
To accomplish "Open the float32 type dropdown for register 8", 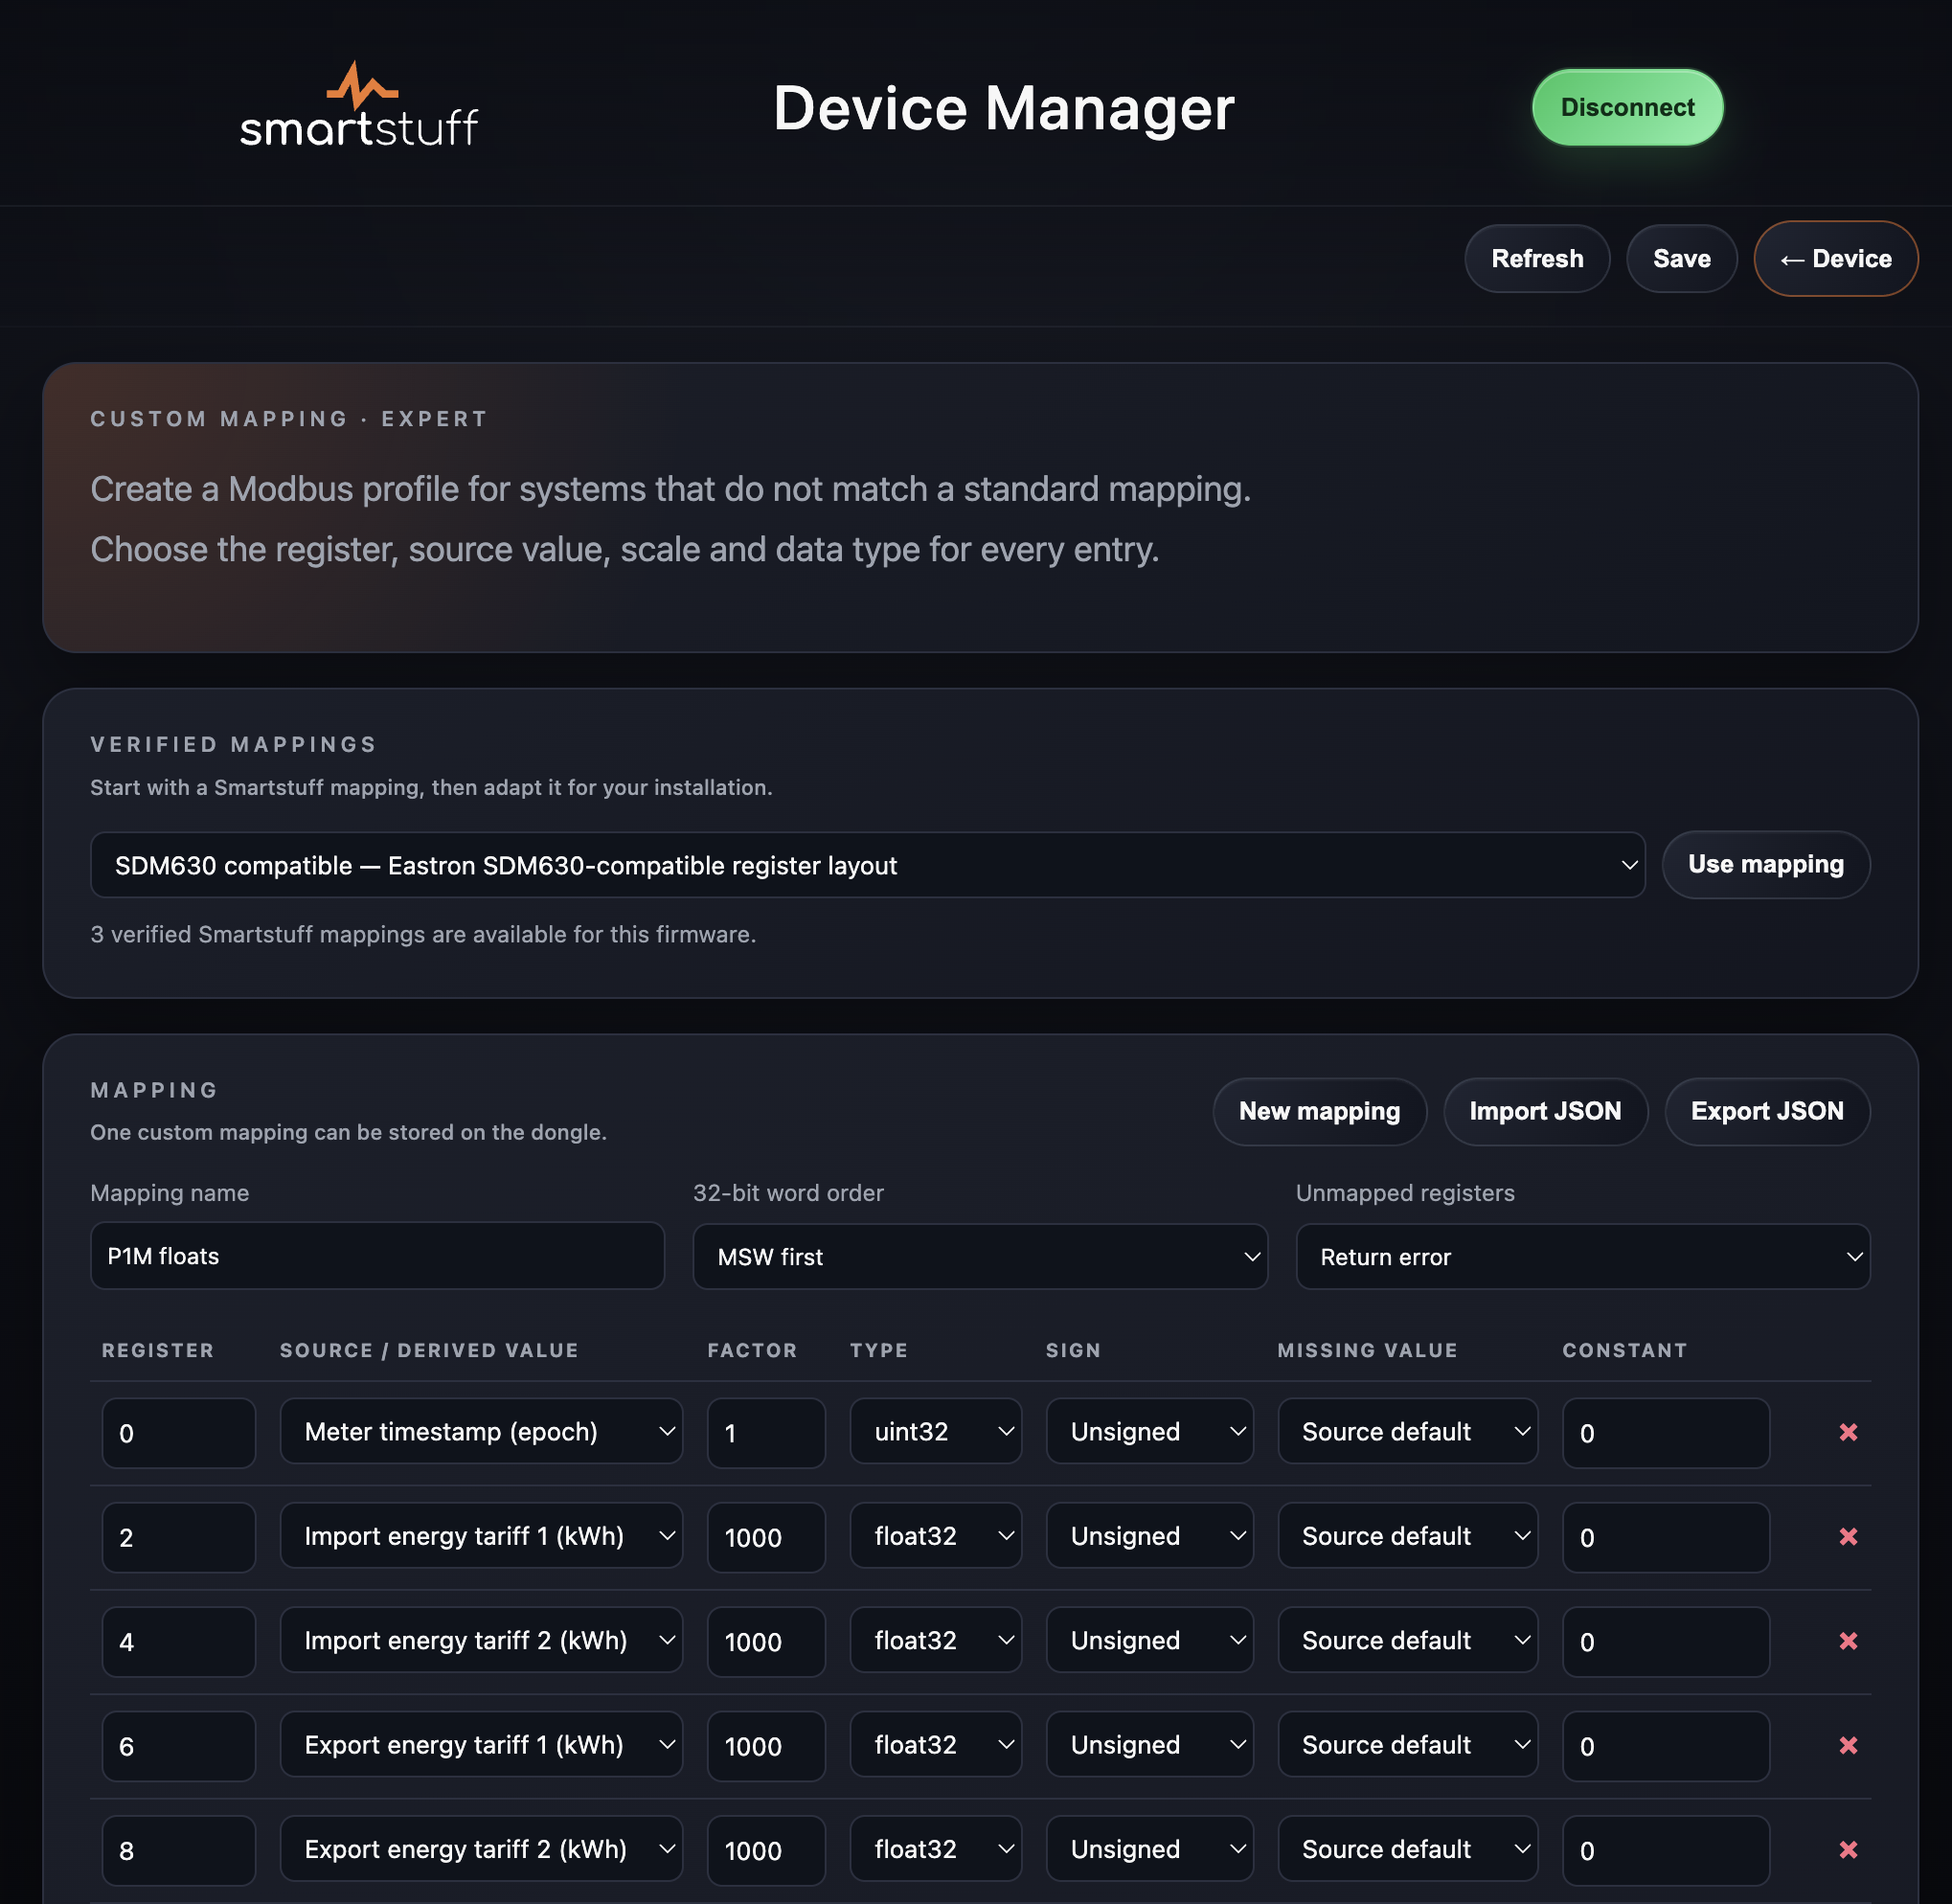I will pos(935,1850).
